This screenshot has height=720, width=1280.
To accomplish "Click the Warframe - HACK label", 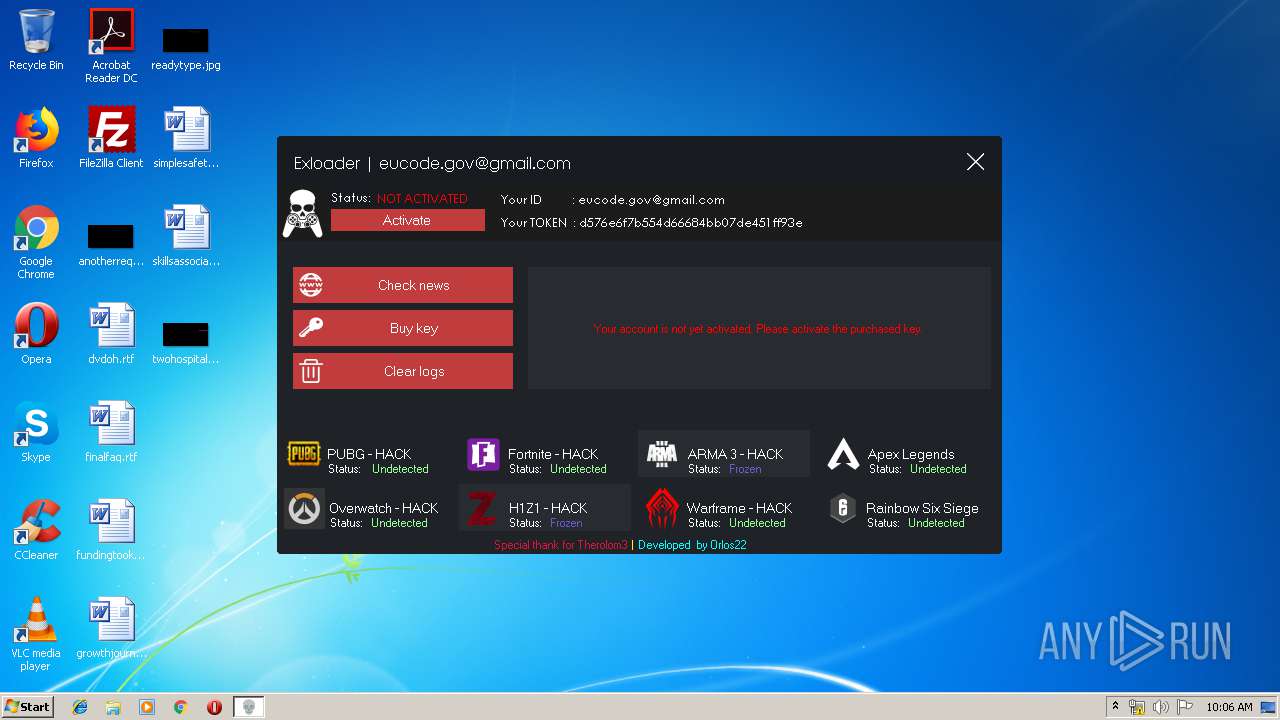I will [x=739, y=508].
